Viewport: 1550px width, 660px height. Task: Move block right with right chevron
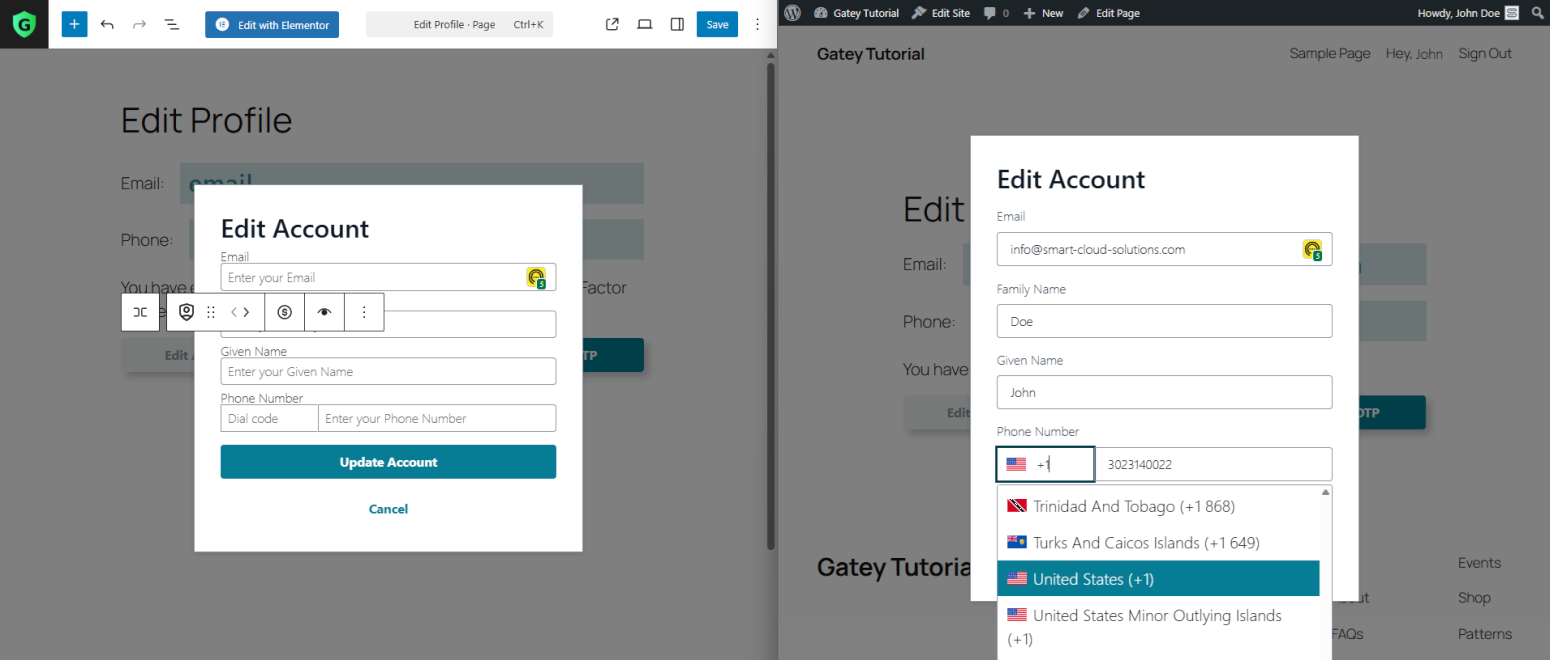(246, 312)
